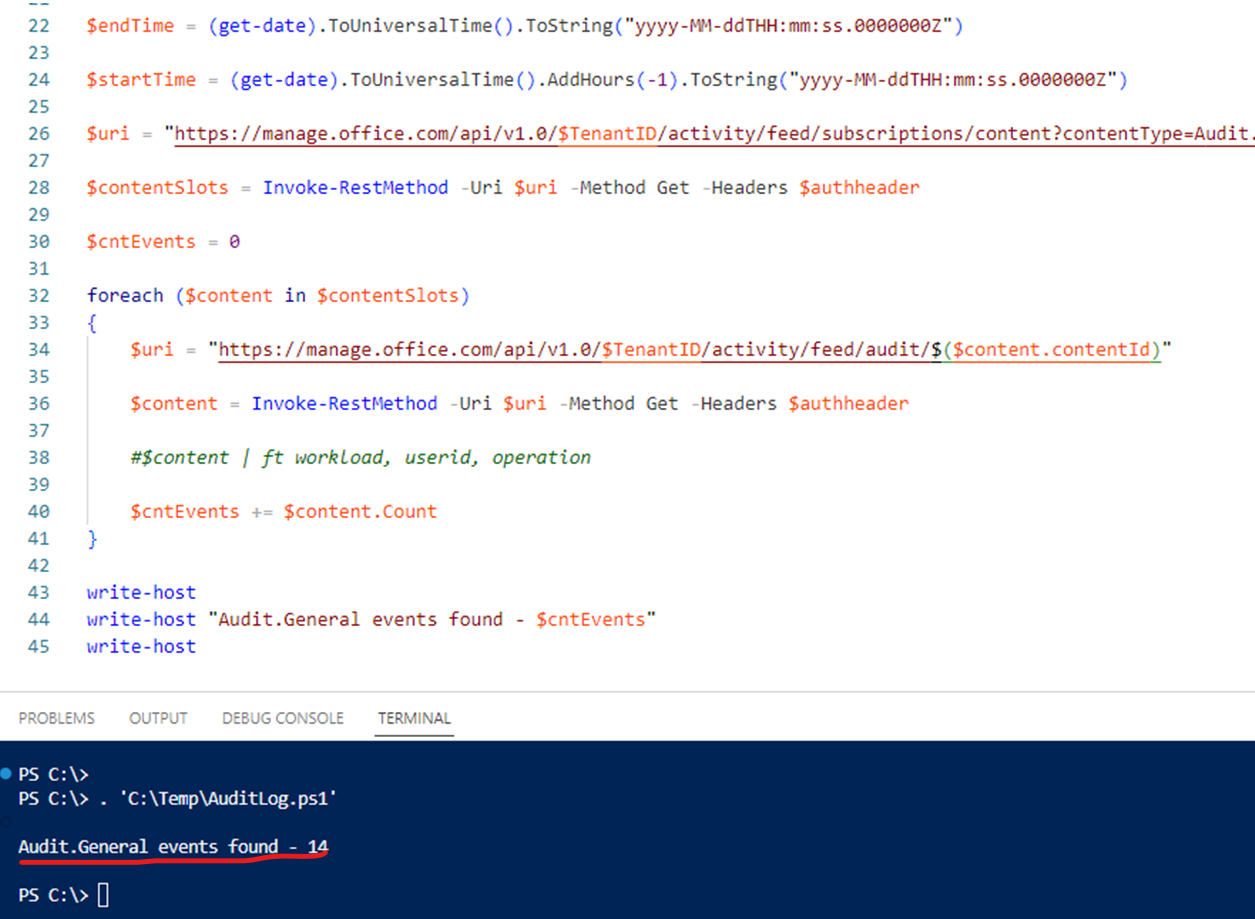Click the underlined 'Audit.General events found - 14' output

(x=170, y=846)
